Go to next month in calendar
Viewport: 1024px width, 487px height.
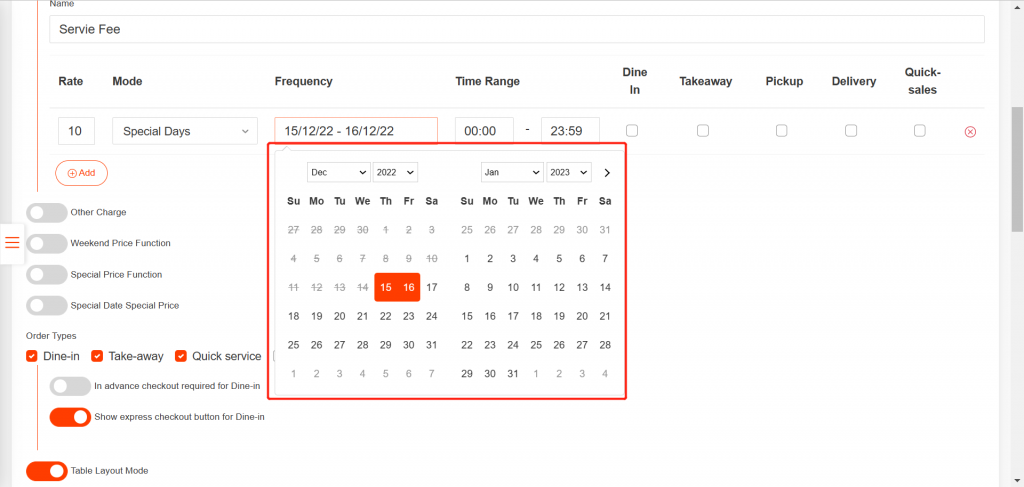[x=607, y=173]
